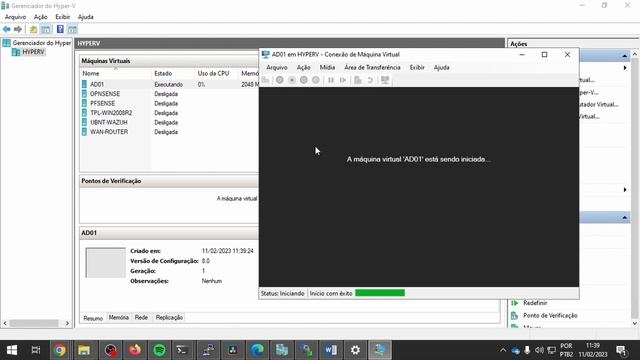Viewport: 640px width, 360px height.
Task: Click the Redefinir action link
Action: click(x=535, y=303)
